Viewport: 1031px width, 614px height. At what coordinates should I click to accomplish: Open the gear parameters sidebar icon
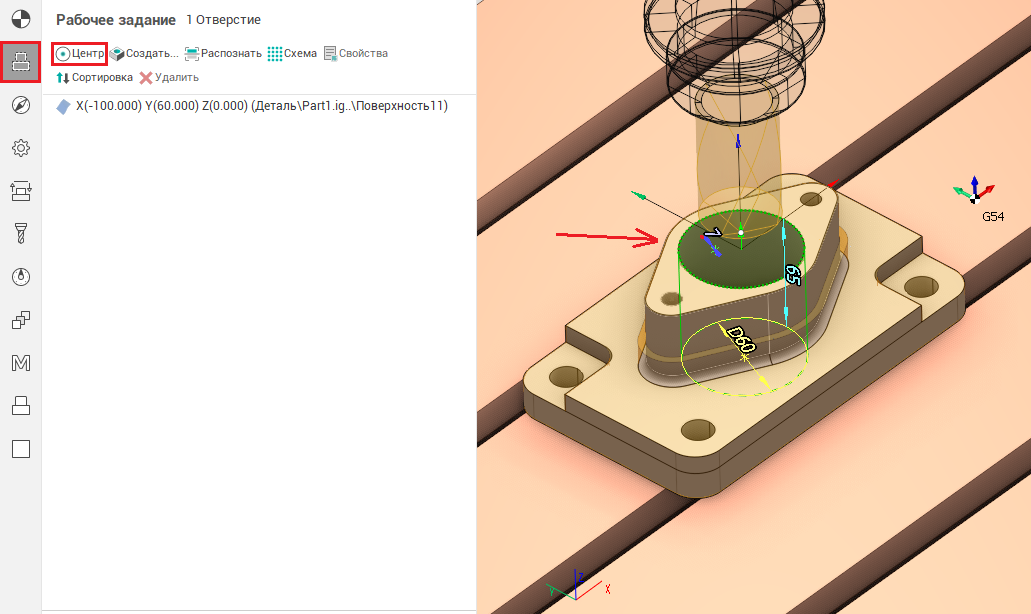(x=20, y=148)
